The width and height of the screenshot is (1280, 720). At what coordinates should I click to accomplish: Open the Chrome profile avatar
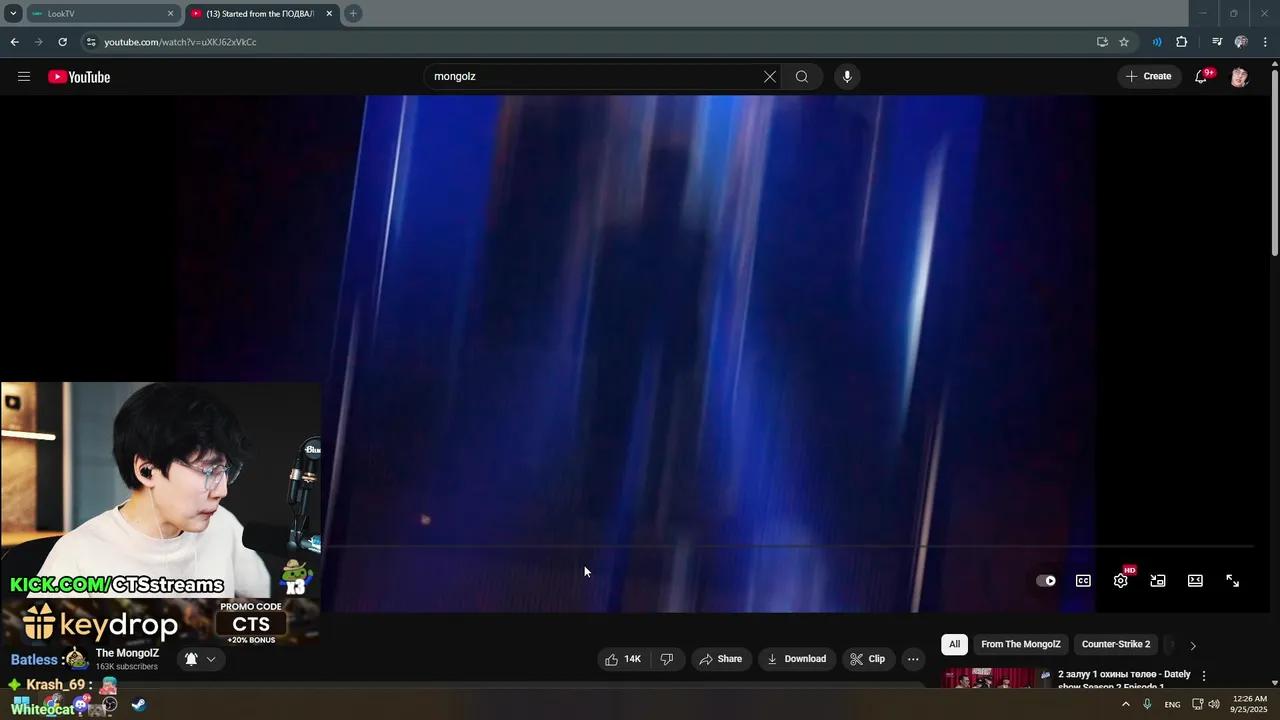1241,42
